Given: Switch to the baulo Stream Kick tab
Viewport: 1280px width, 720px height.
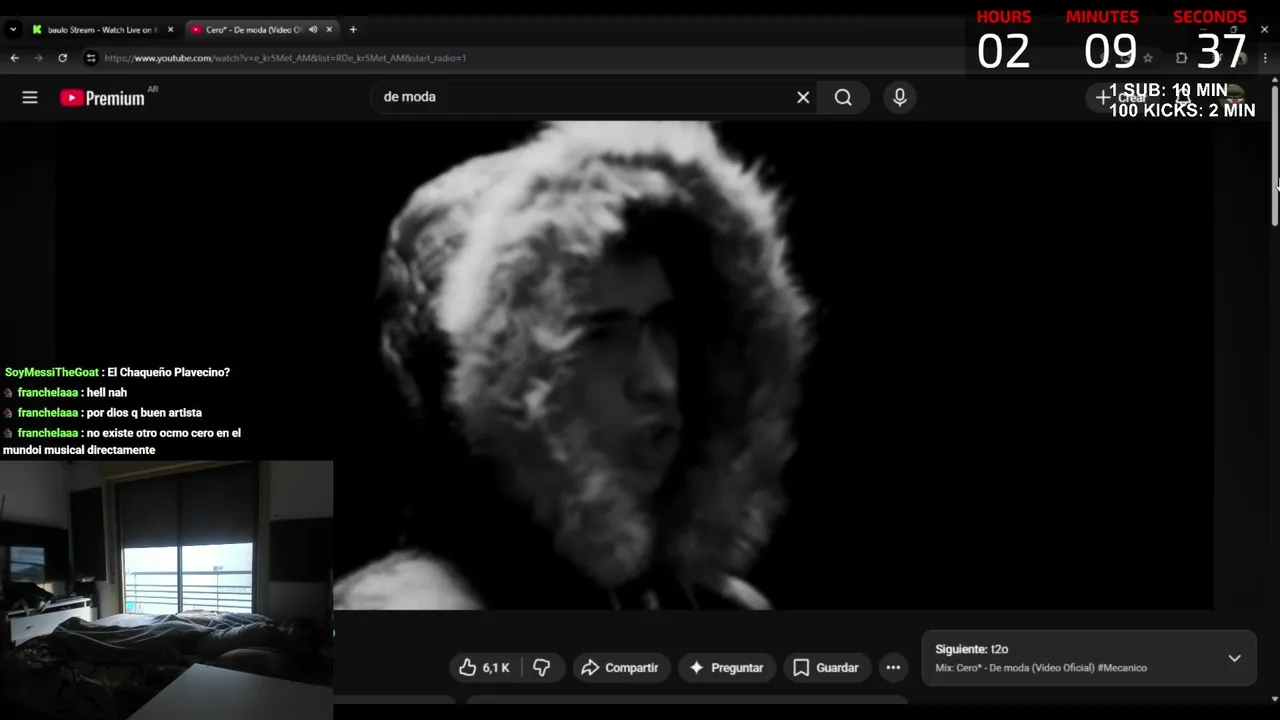Looking at the screenshot, I should tap(100, 30).
